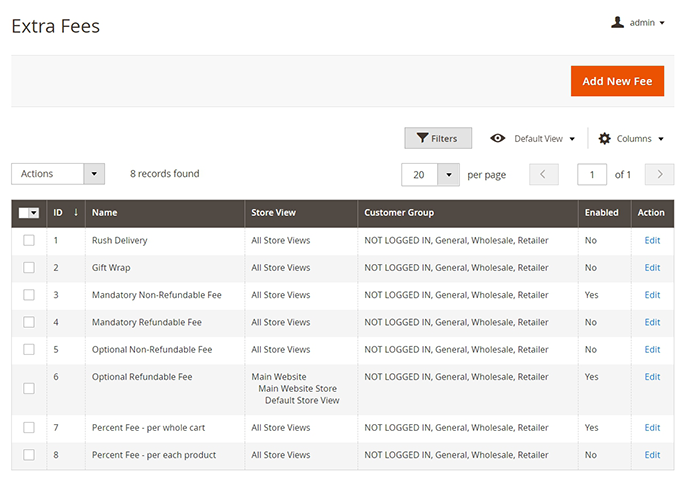Check the Percent Fee per whole cart checkbox

click(x=29, y=428)
